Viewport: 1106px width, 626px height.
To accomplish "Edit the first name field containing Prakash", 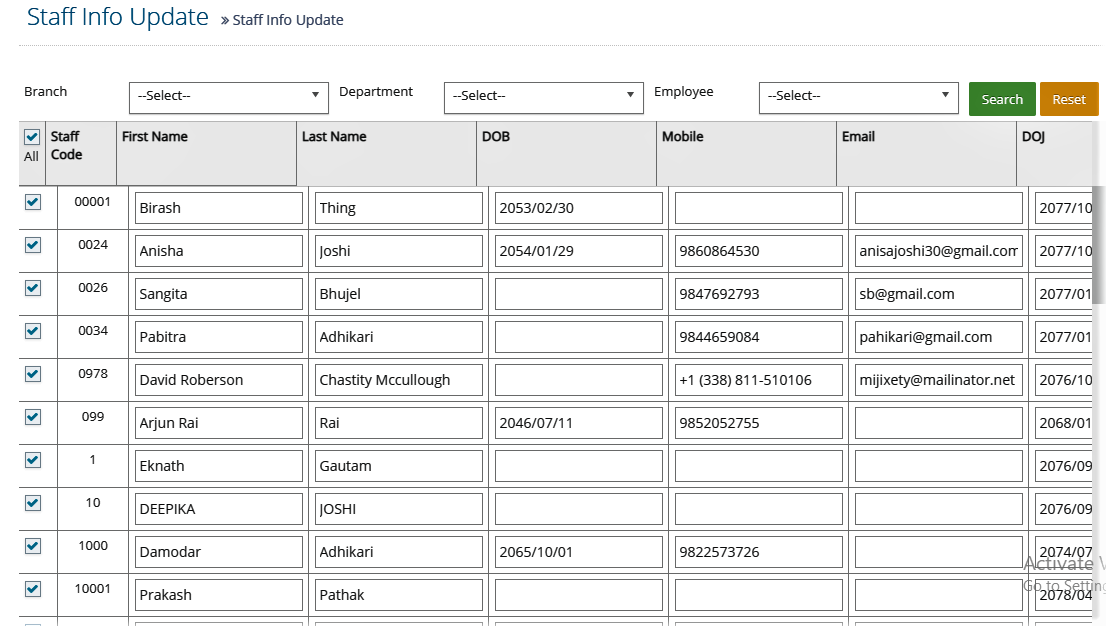I will 219,595.
